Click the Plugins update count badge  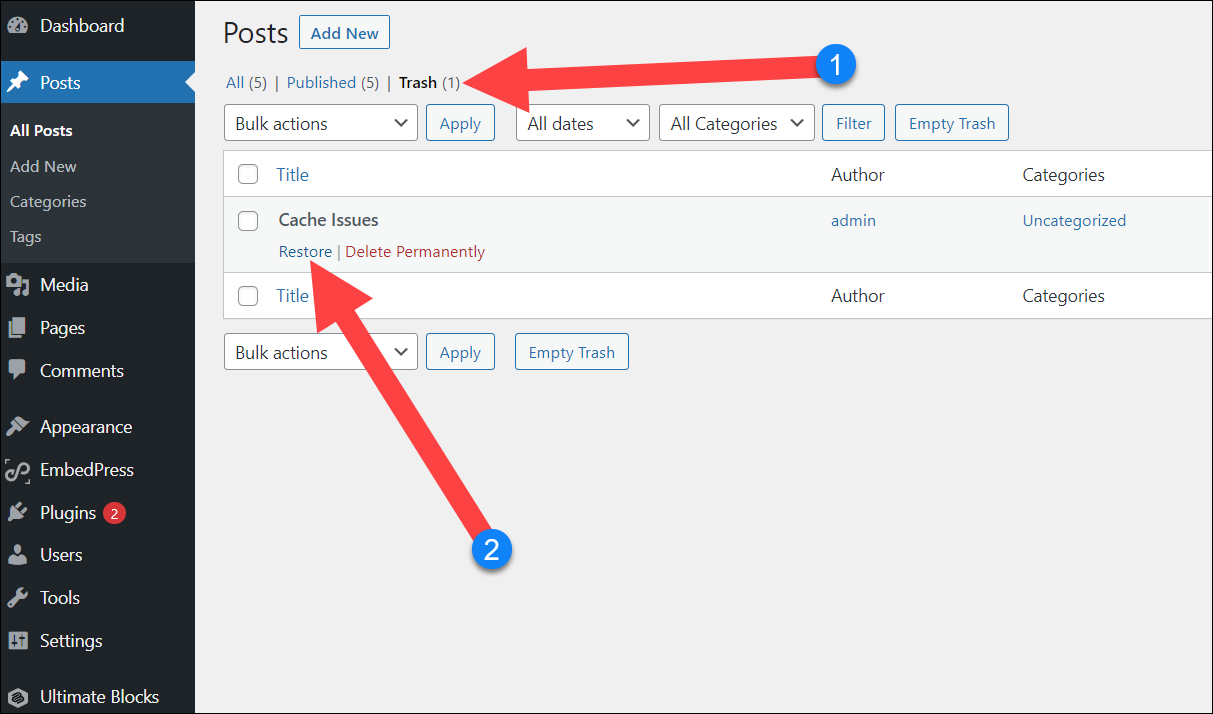tap(114, 514)
